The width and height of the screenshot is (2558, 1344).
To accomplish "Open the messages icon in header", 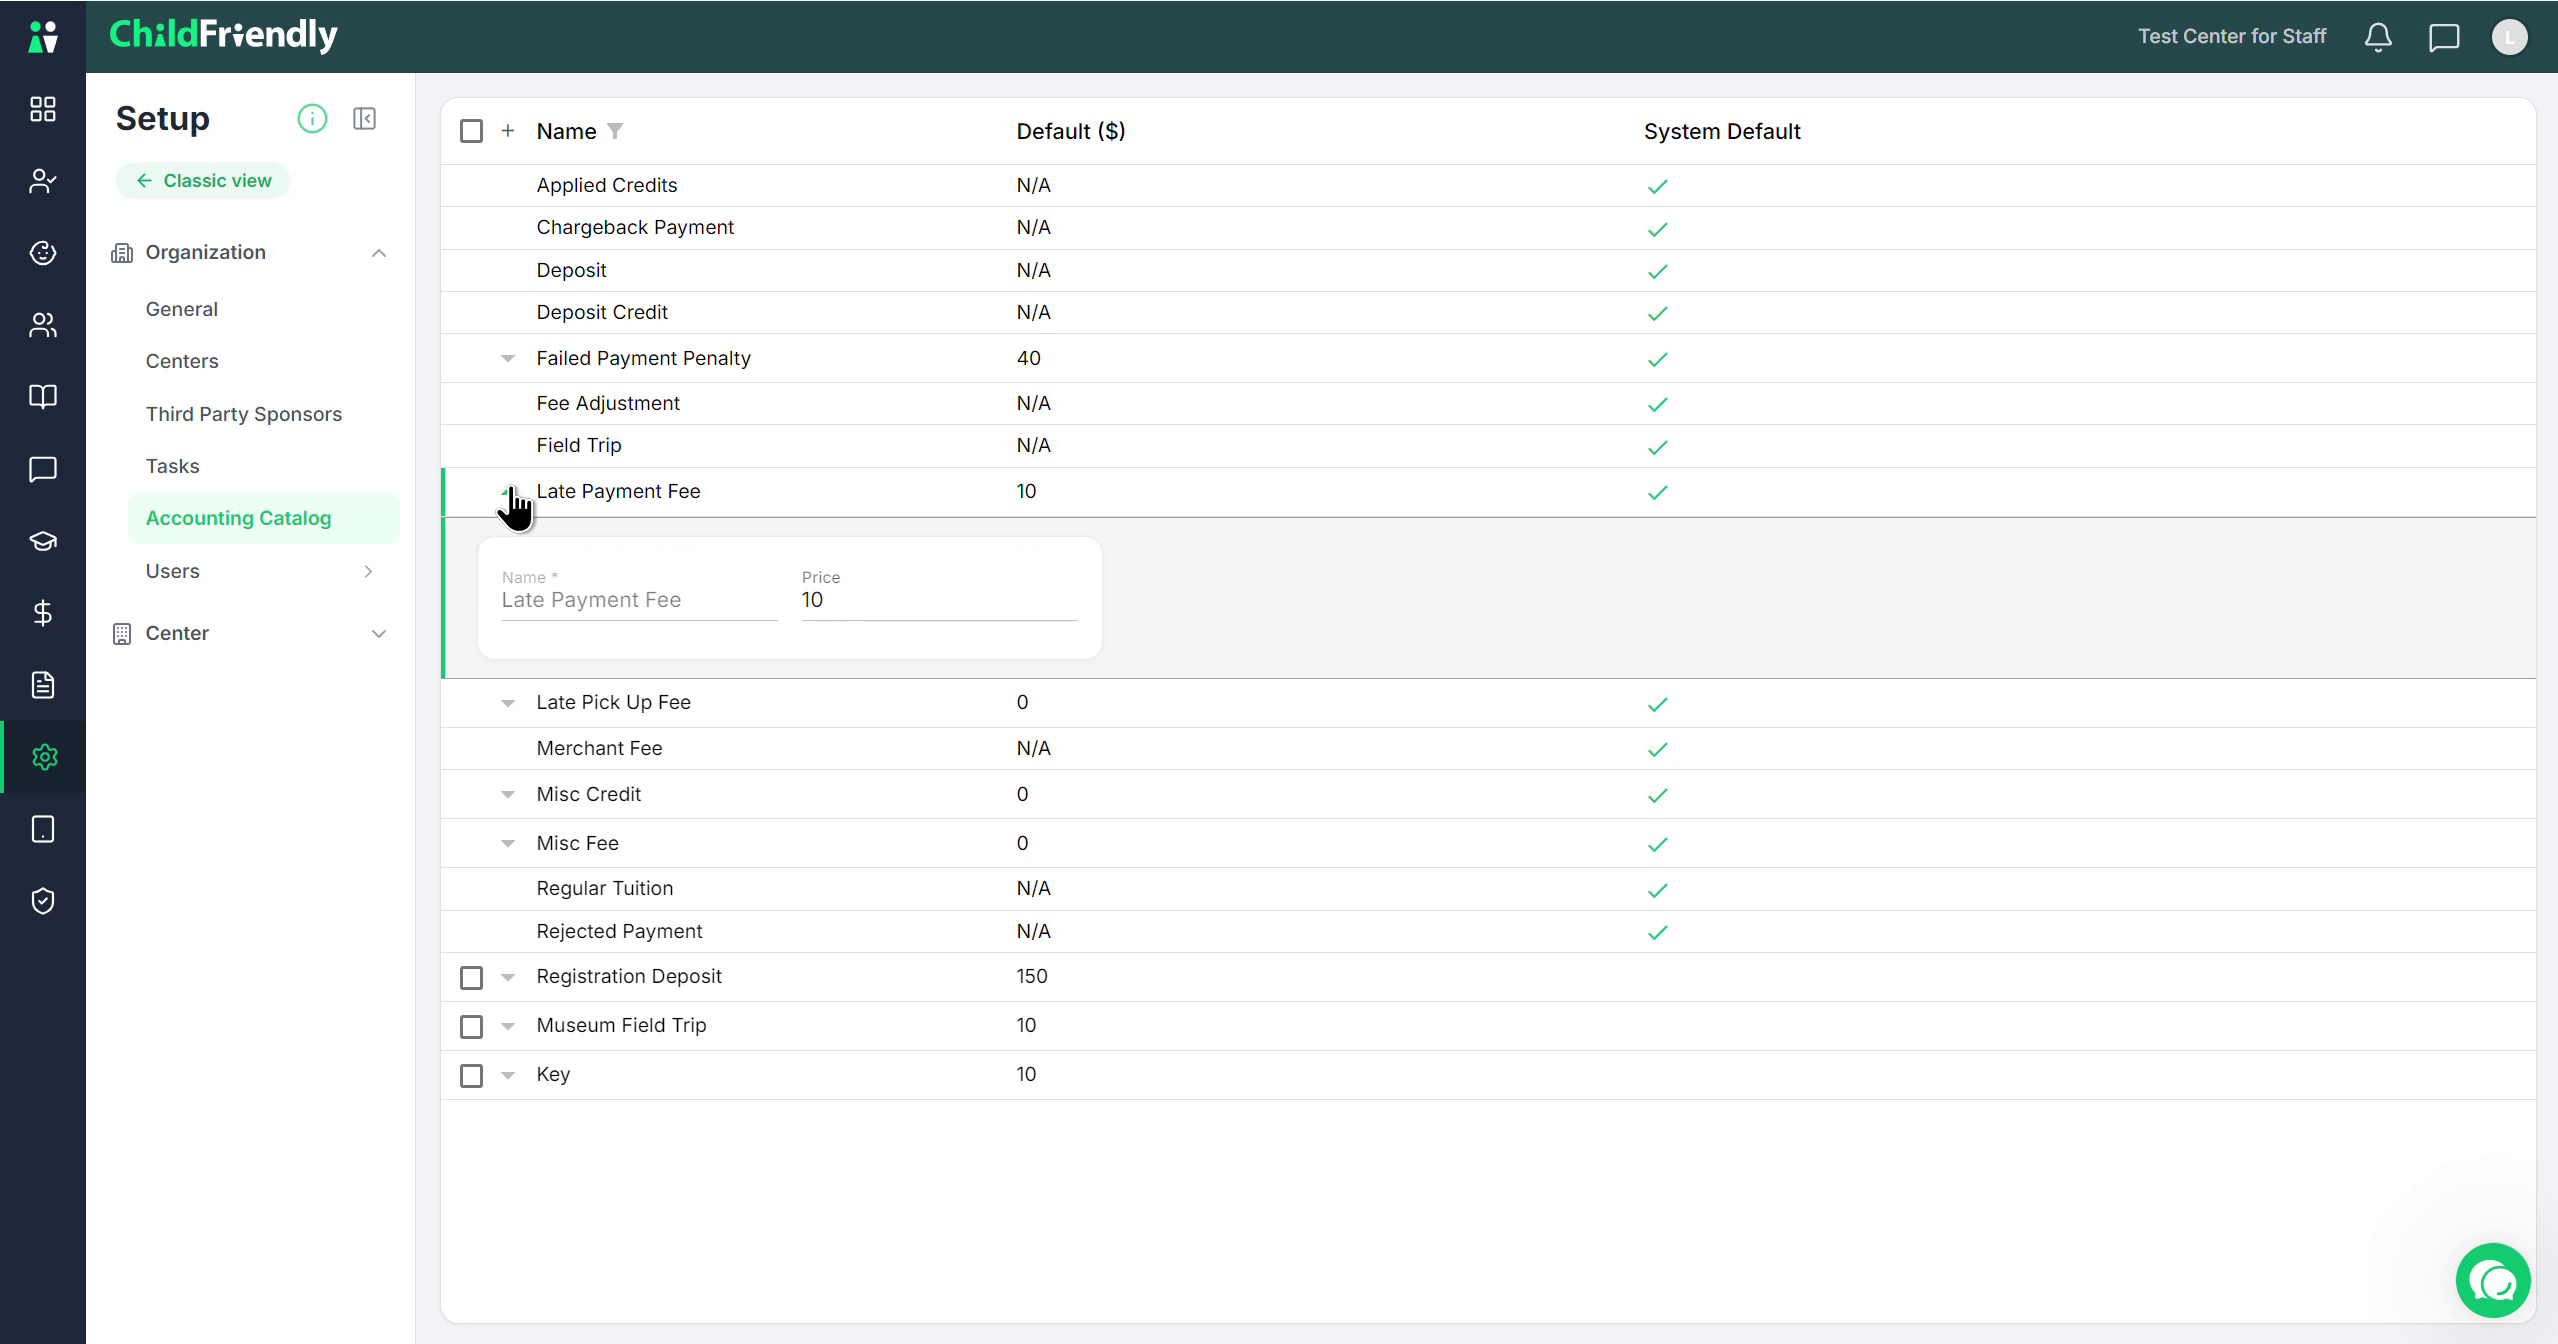I will 2443,37.
